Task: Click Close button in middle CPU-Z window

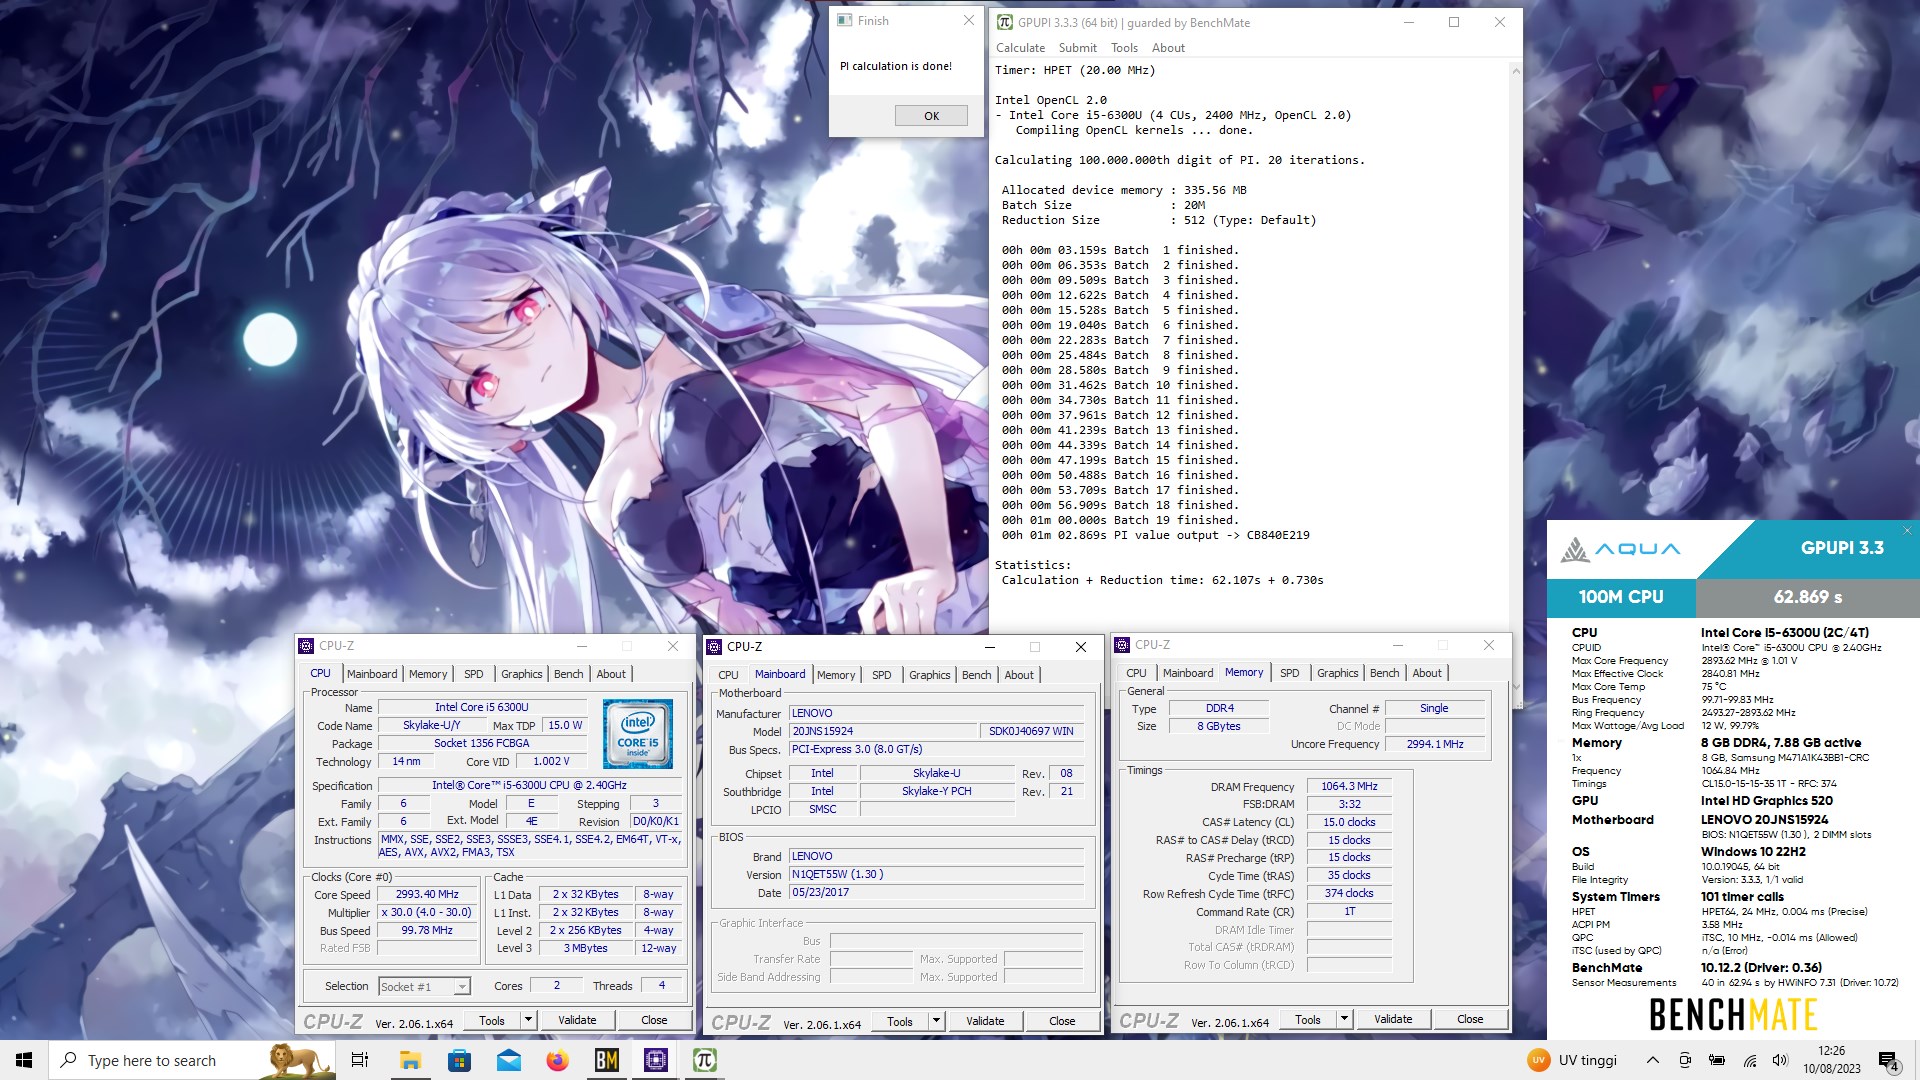Action: coord(1062,1022)
